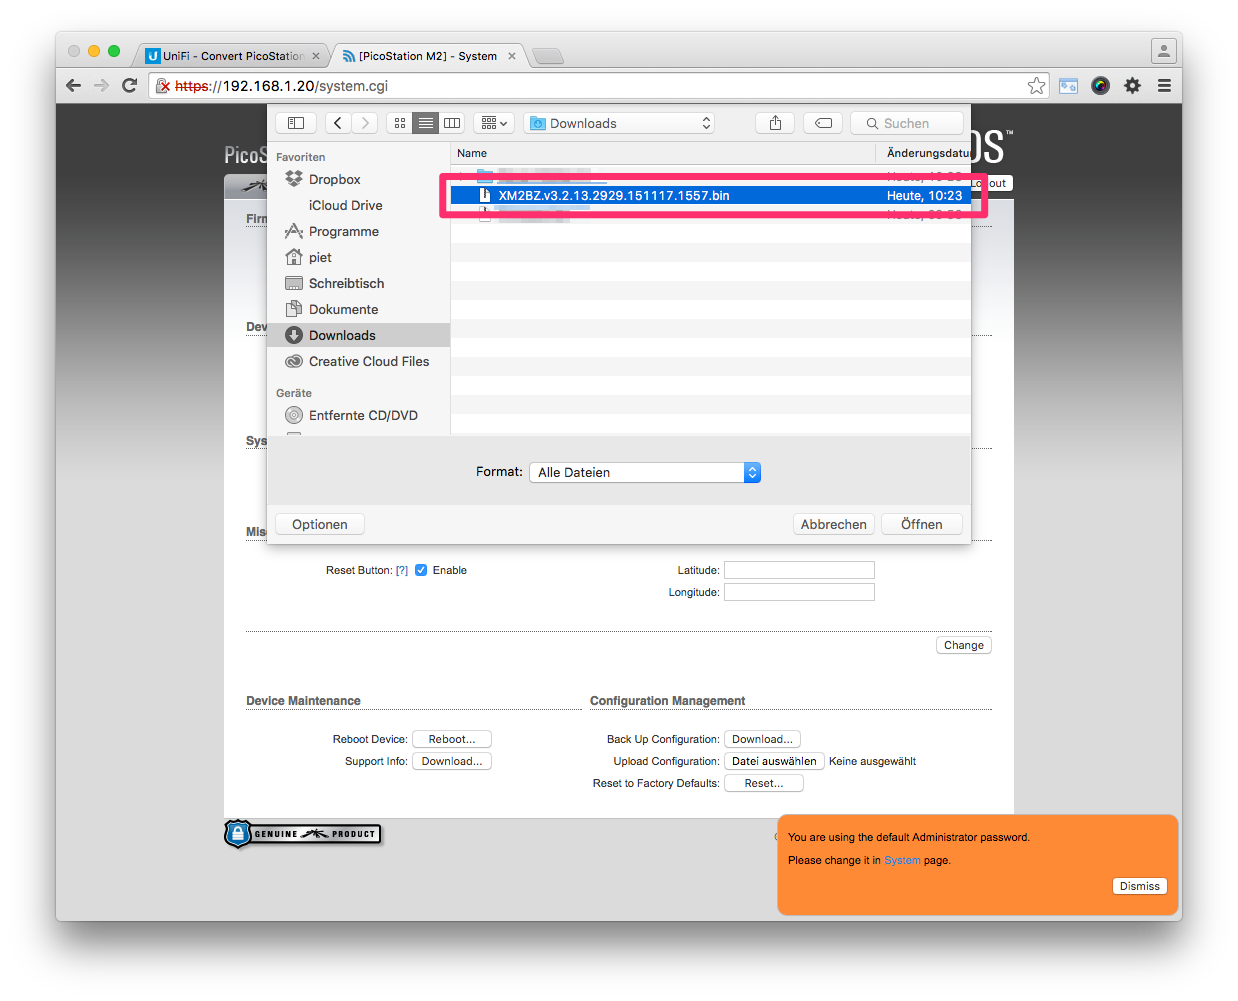
Task: Click Support Info Download... button
Action: click(452, 761)
